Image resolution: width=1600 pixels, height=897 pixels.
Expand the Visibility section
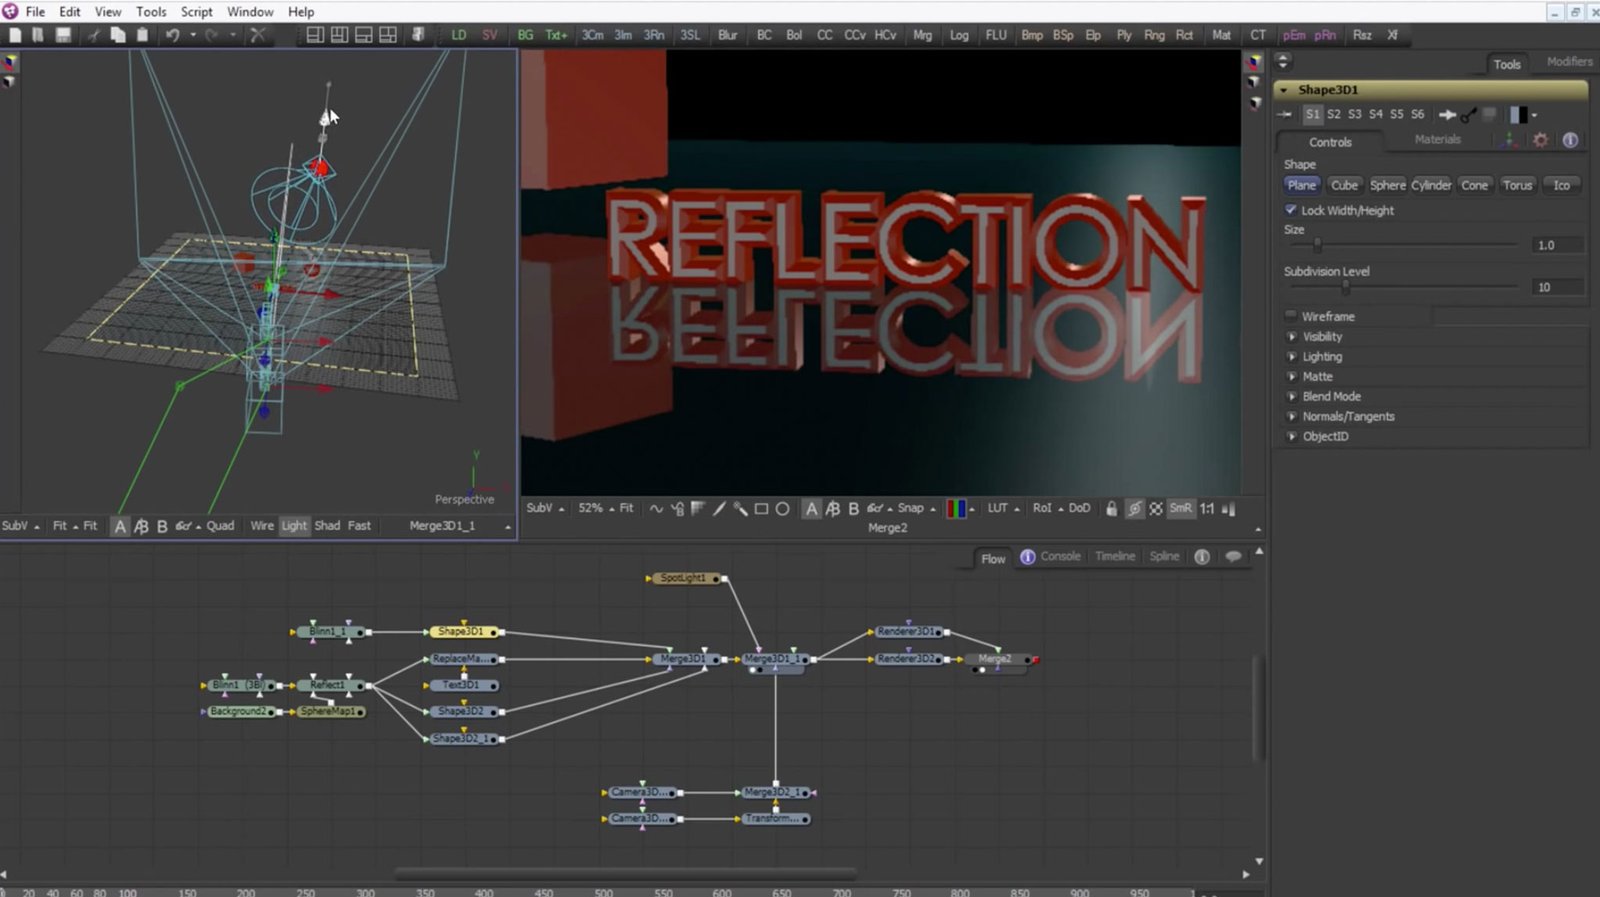click(1292, 337)
